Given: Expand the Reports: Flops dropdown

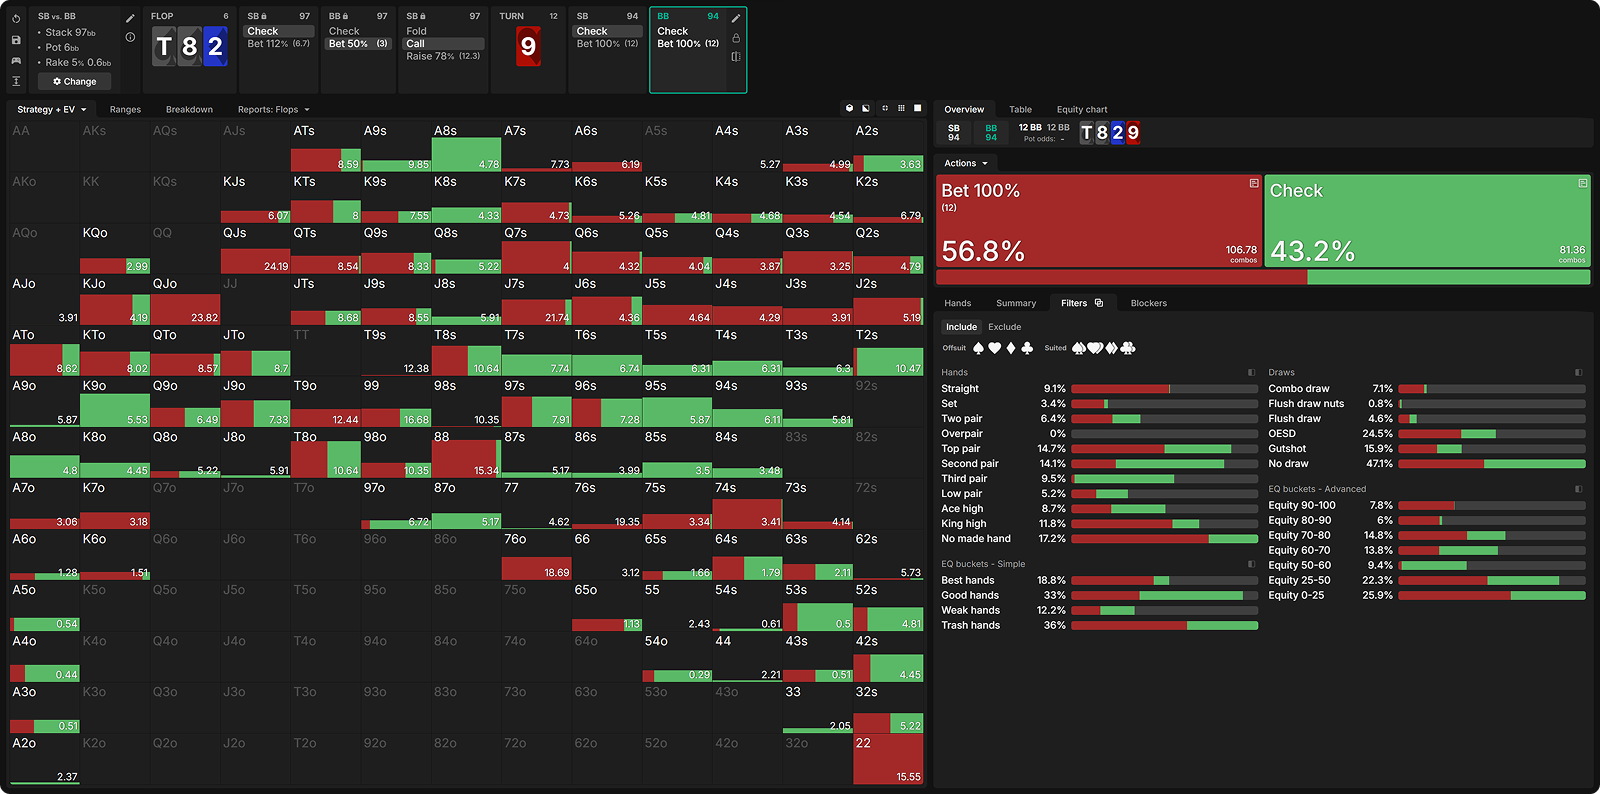Looking at the screenshot, I should click(273, 110).
